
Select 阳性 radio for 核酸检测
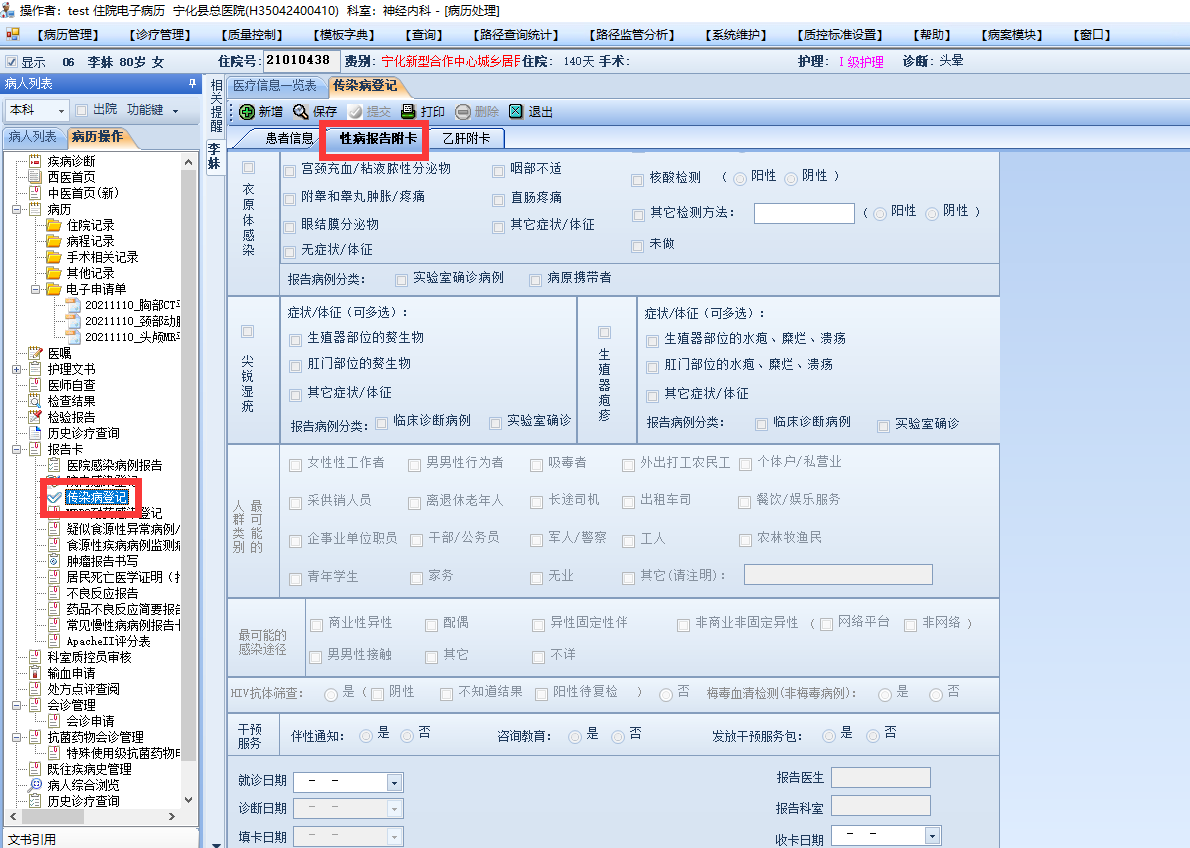pos(740,179)
